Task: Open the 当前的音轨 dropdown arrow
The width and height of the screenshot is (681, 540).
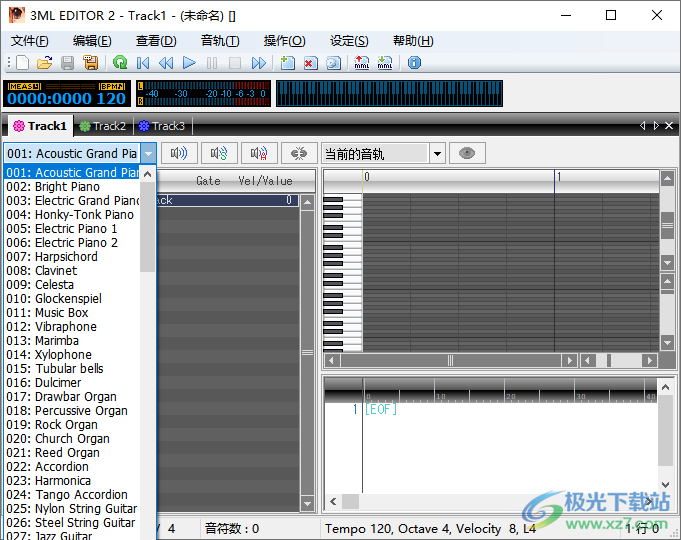Action: pyautogui.click(x=437, y=153)
